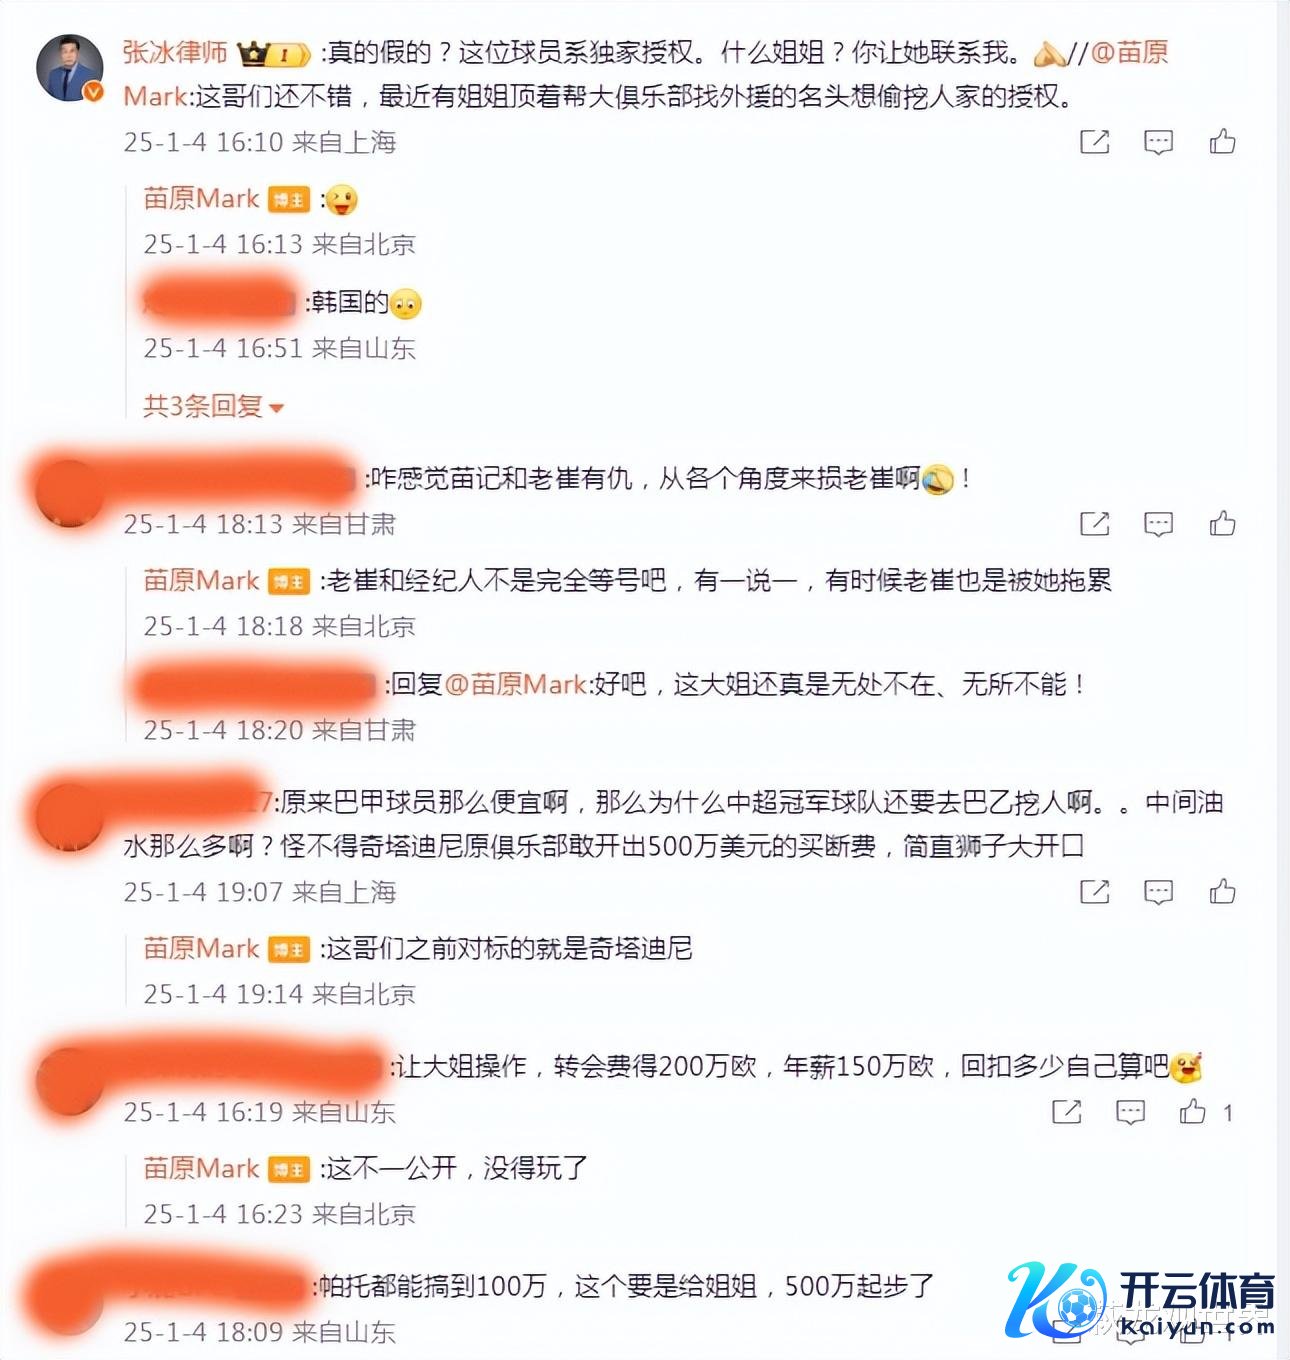
Task: Open 苗原Mark name in 19:14 reply
Action: [201, 948]
